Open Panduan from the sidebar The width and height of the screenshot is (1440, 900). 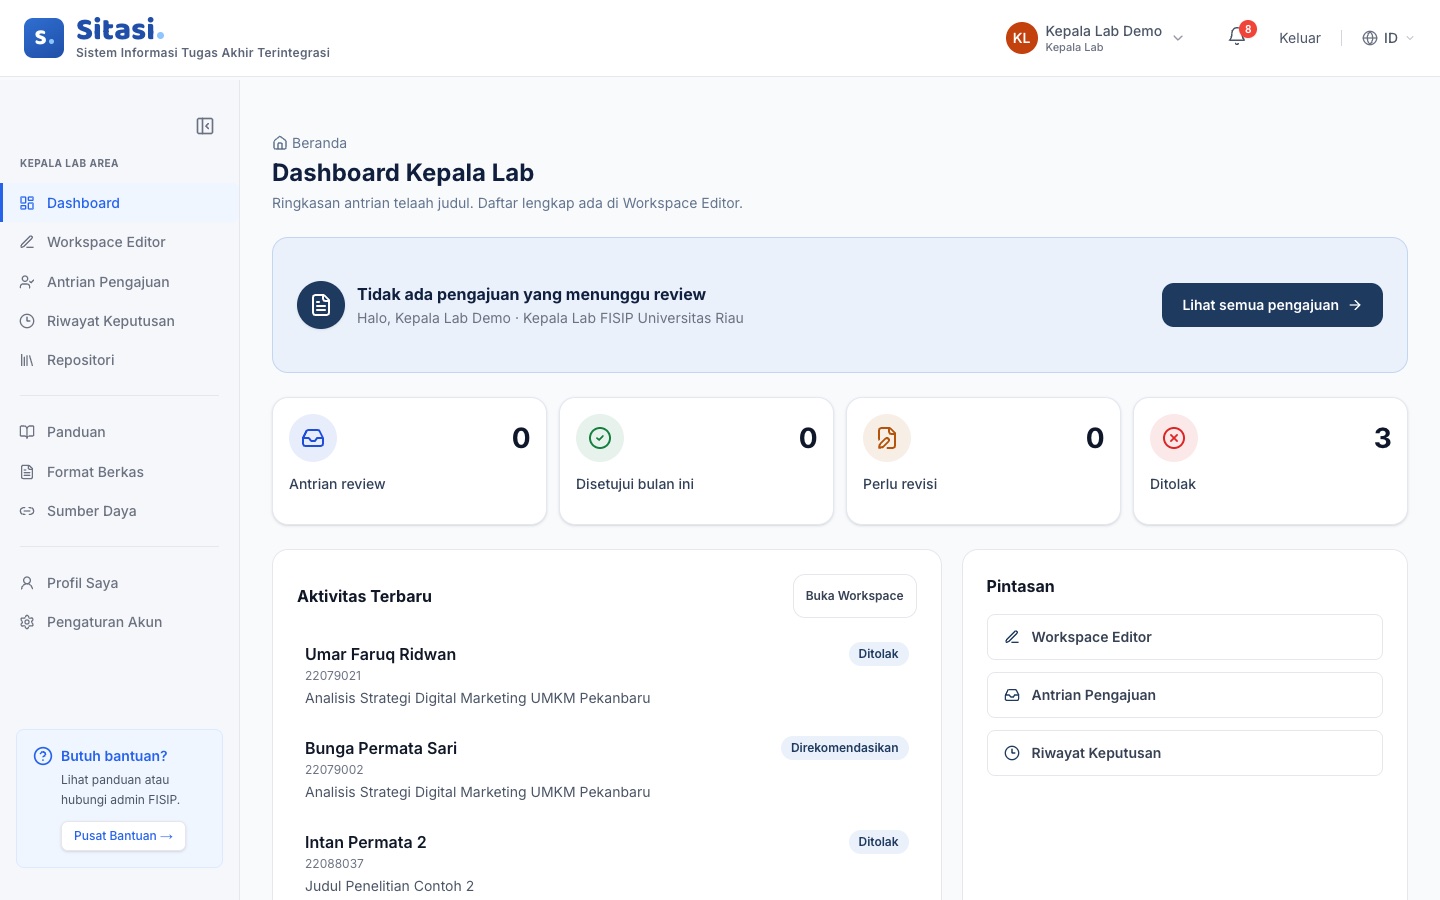(x=119, y=432)
